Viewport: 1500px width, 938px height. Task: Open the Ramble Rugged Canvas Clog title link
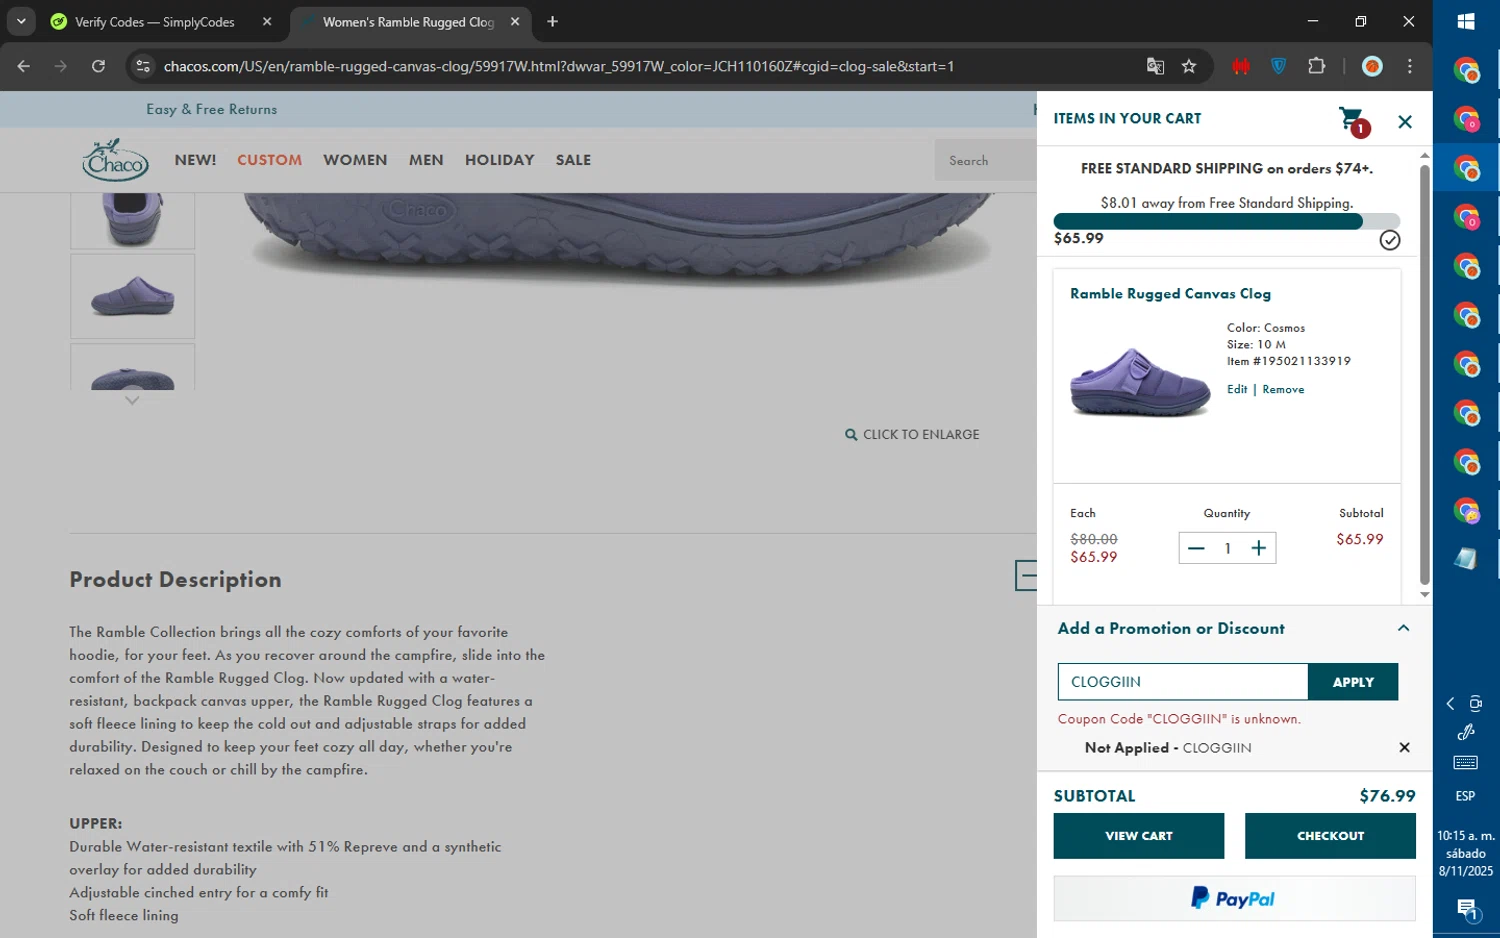1170,294
